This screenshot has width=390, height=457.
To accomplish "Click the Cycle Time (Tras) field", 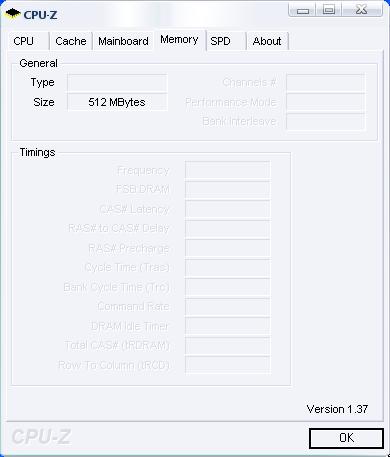I will (227, 268).
